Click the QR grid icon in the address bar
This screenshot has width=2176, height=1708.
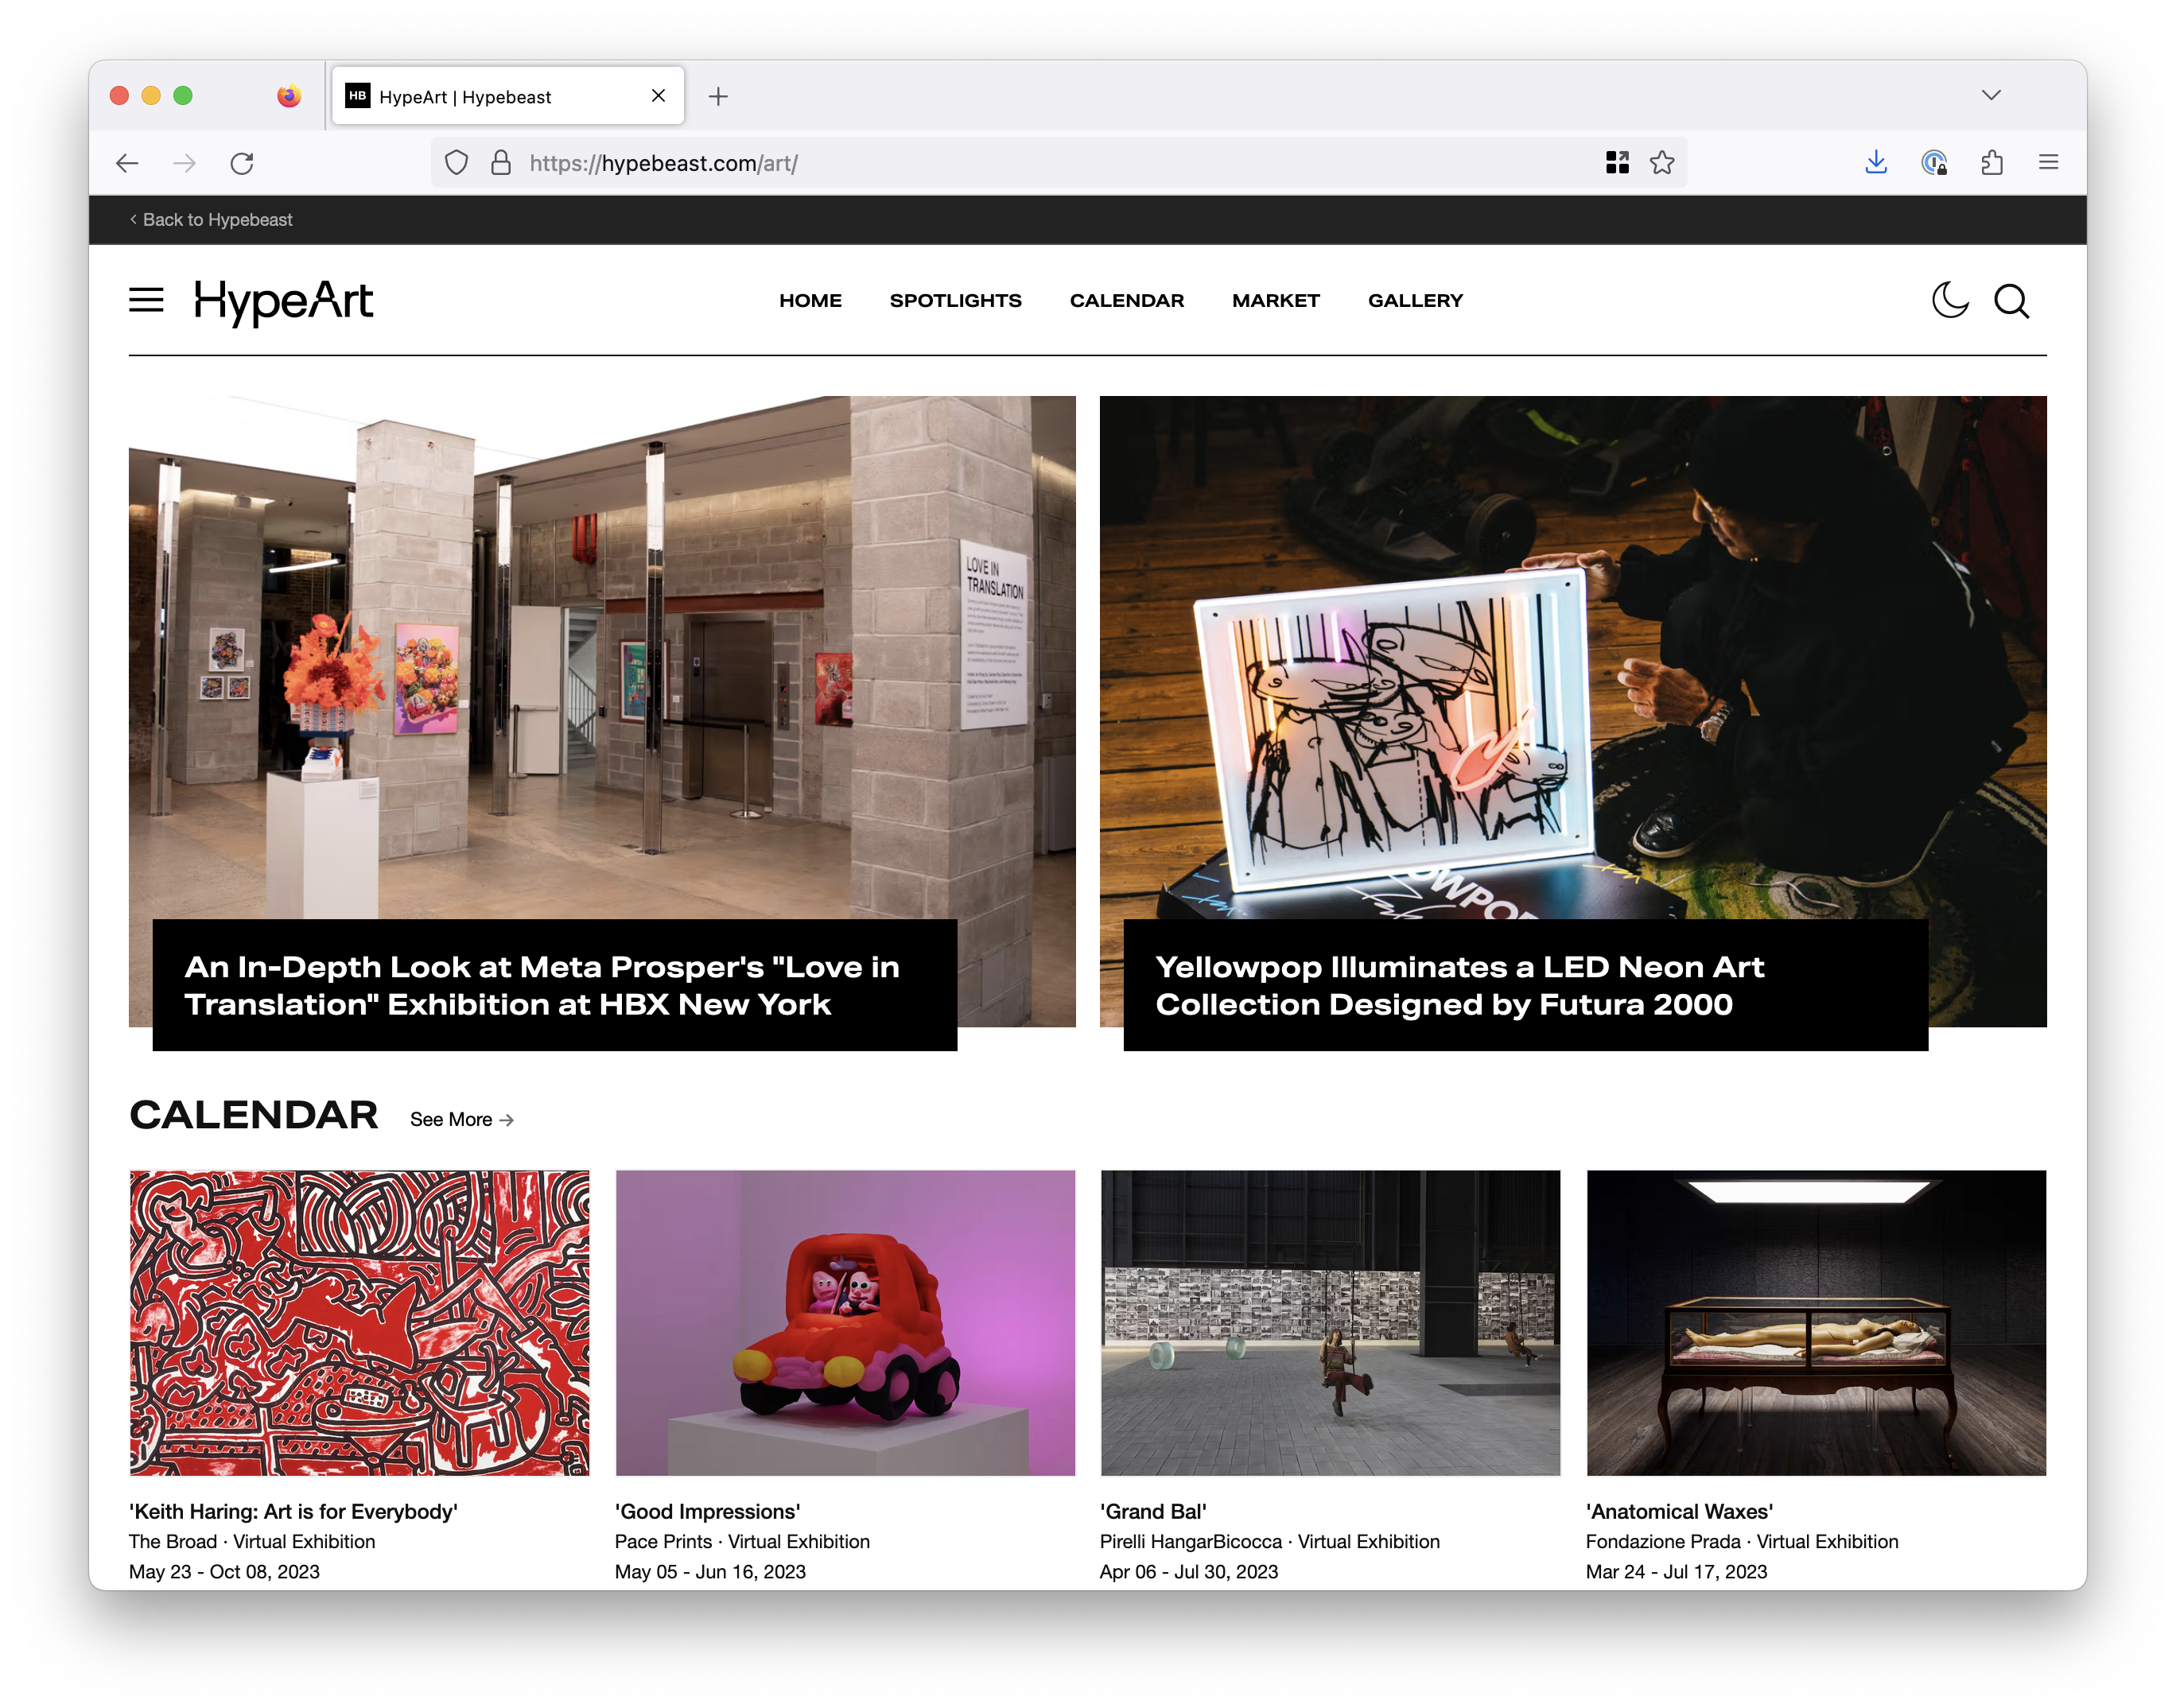click(1617, 163)
